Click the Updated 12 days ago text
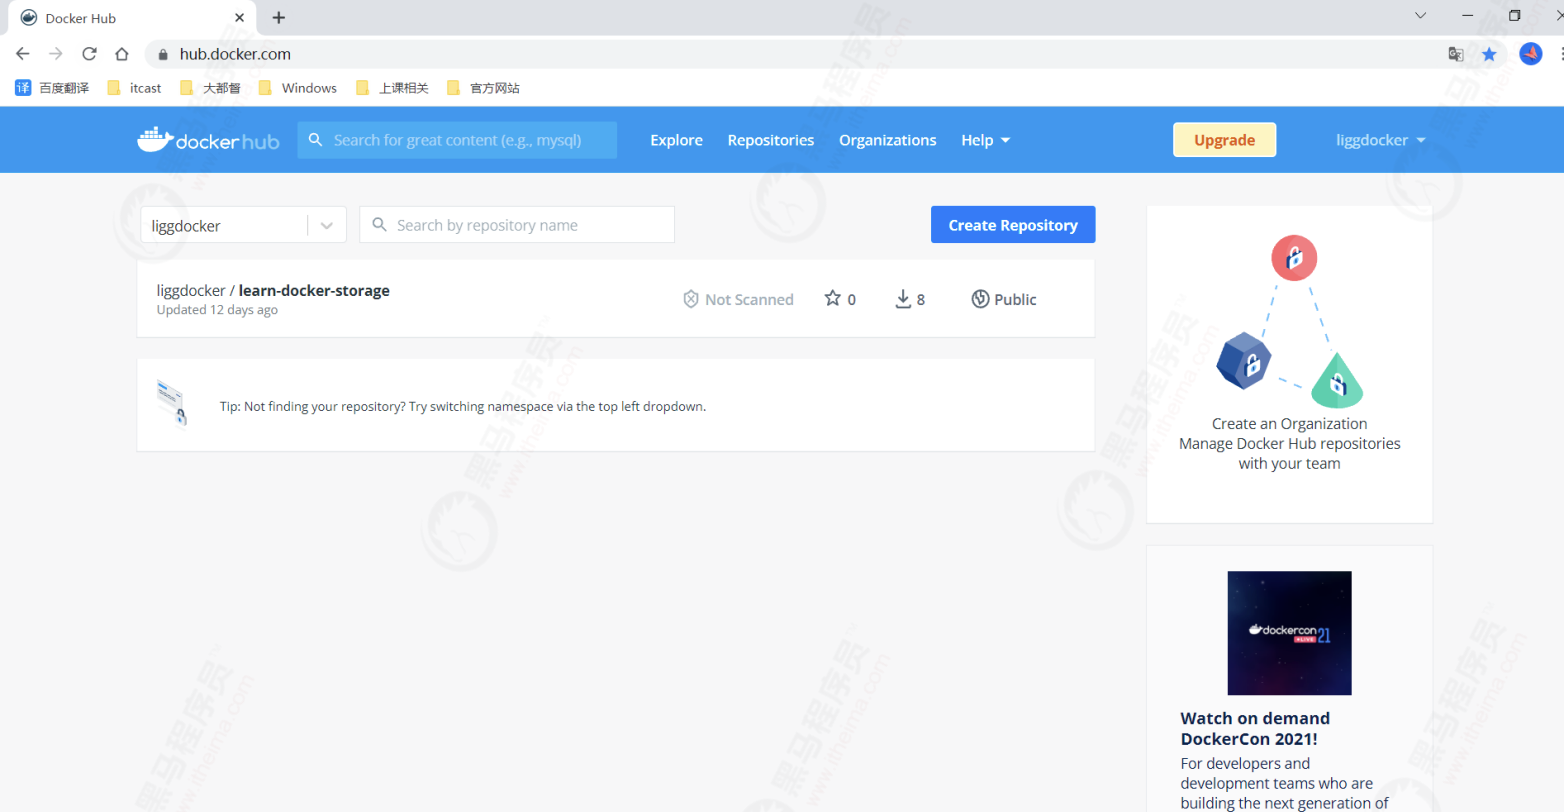1564x812 pixels. (x=217, y=310)
